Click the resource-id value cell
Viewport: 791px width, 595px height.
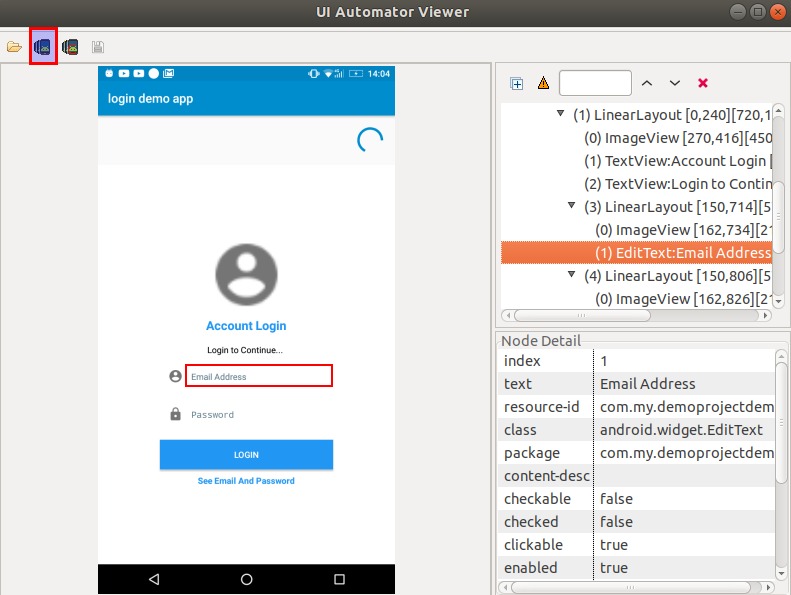click(x=686, y=407)
